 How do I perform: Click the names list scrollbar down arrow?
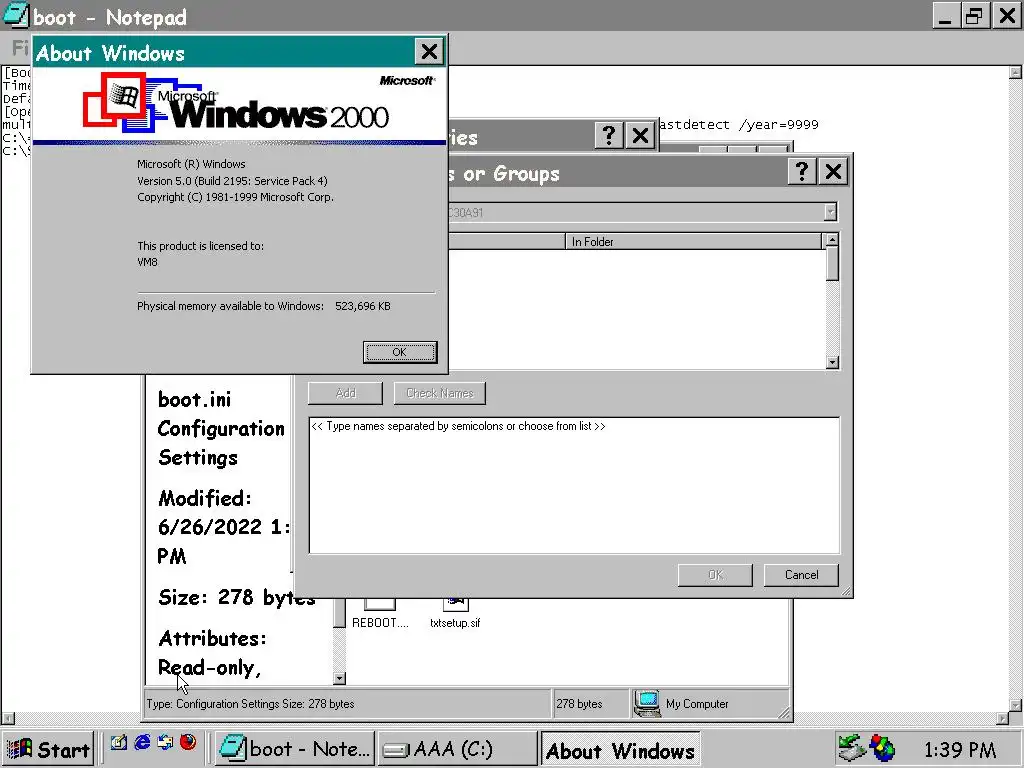pyautogui.click(x=832, y=362)
